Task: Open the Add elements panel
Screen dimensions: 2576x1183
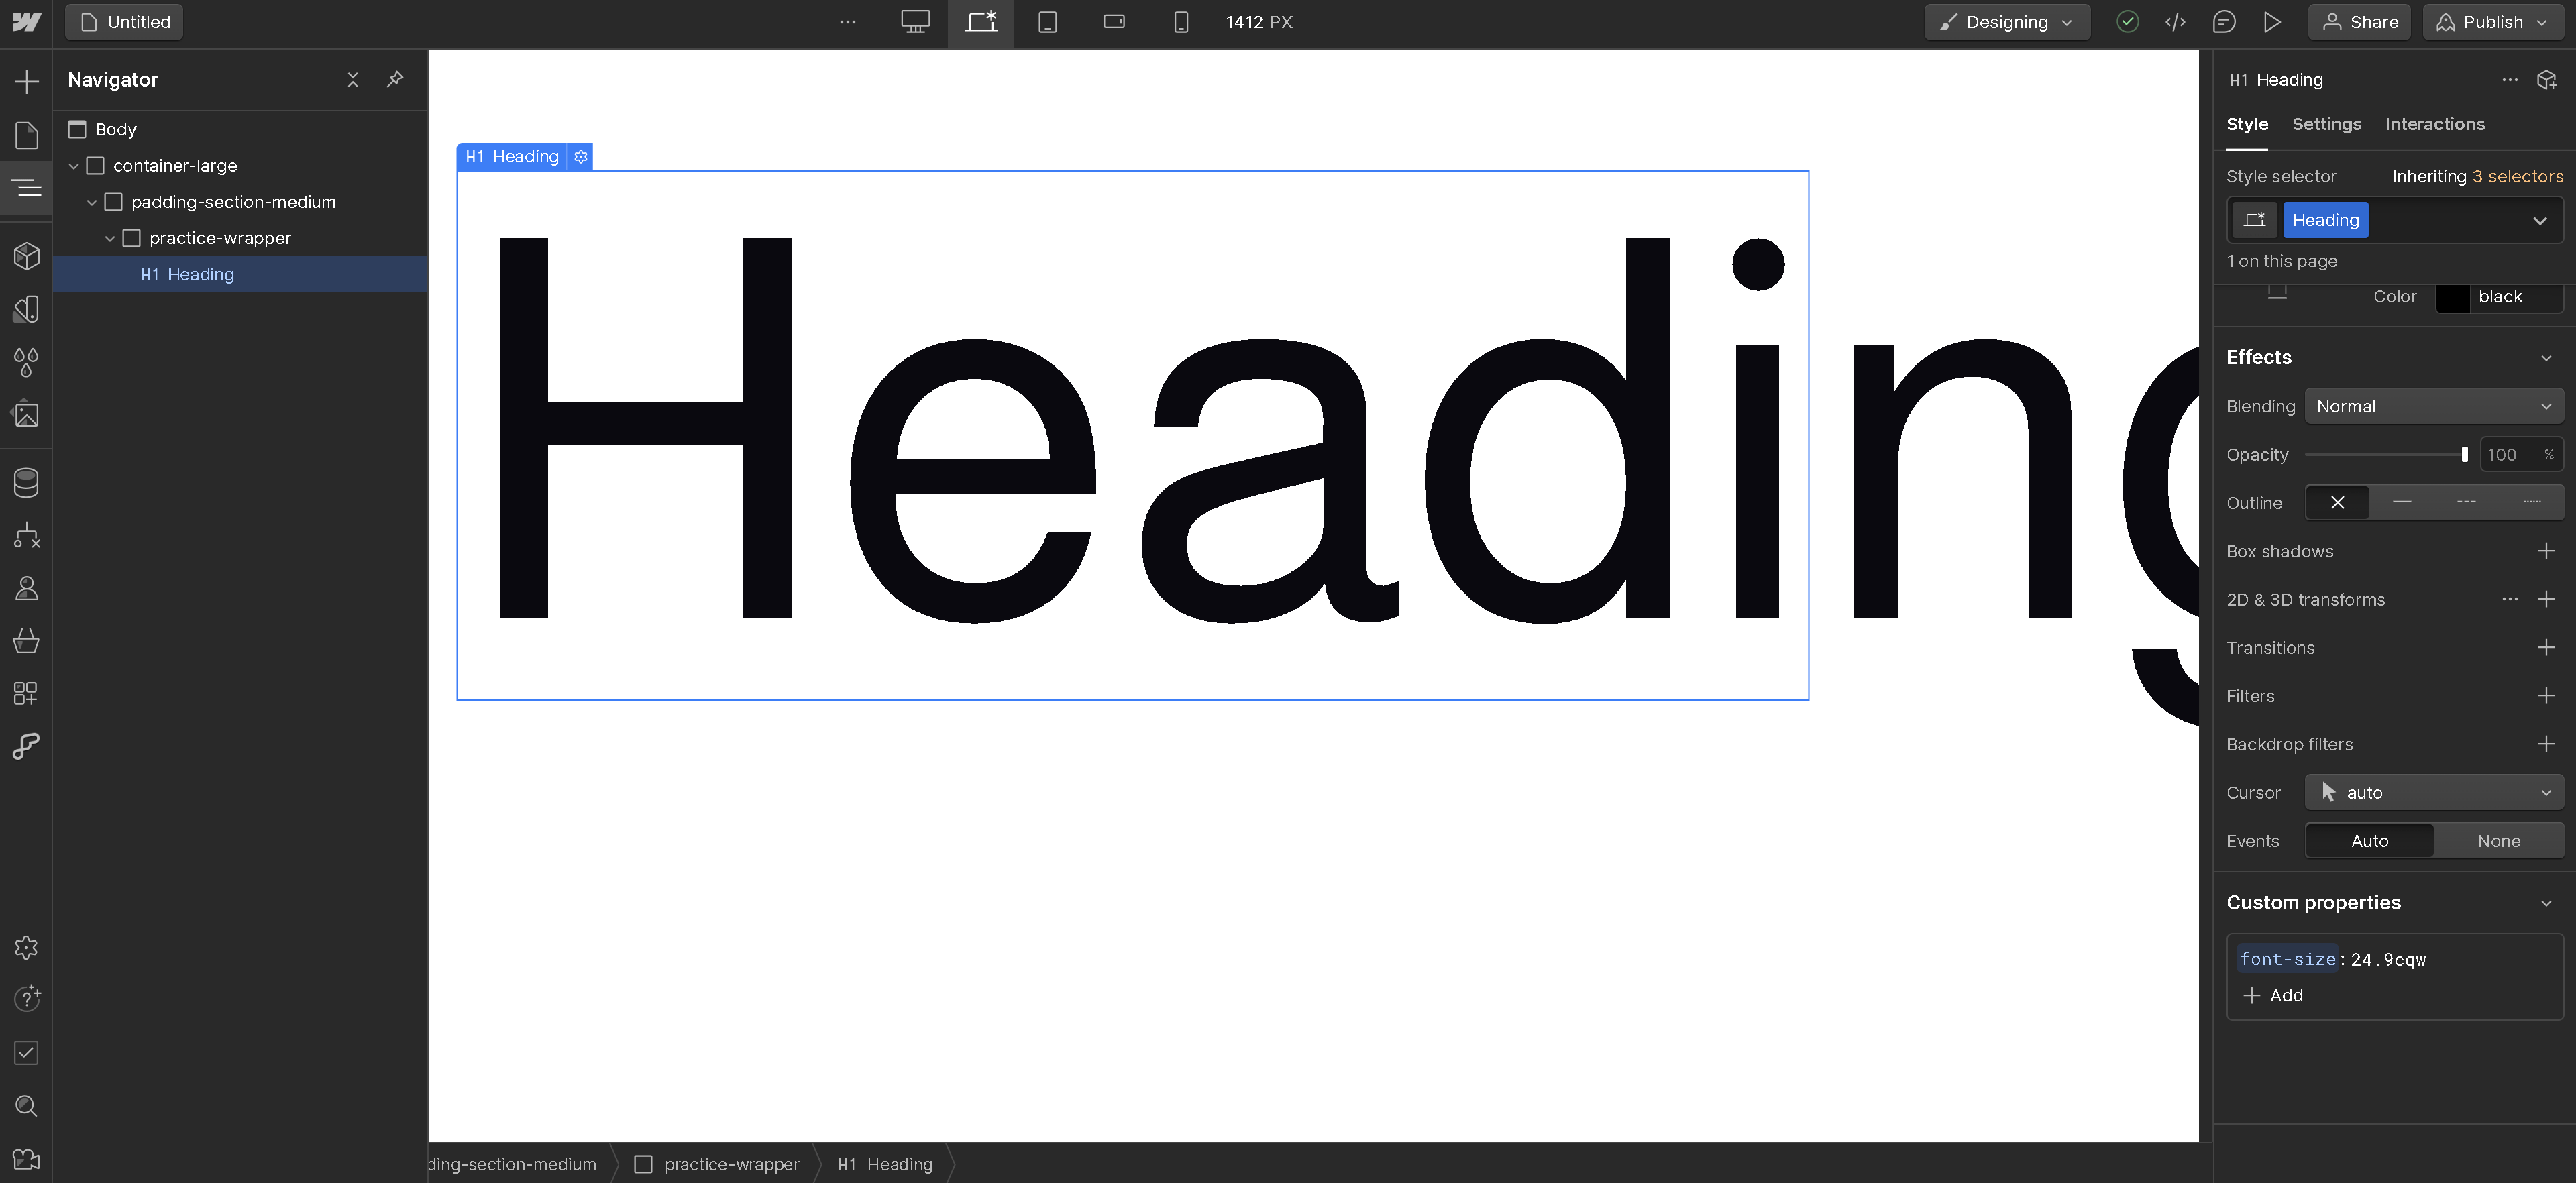Action: [x=26, y=81]
